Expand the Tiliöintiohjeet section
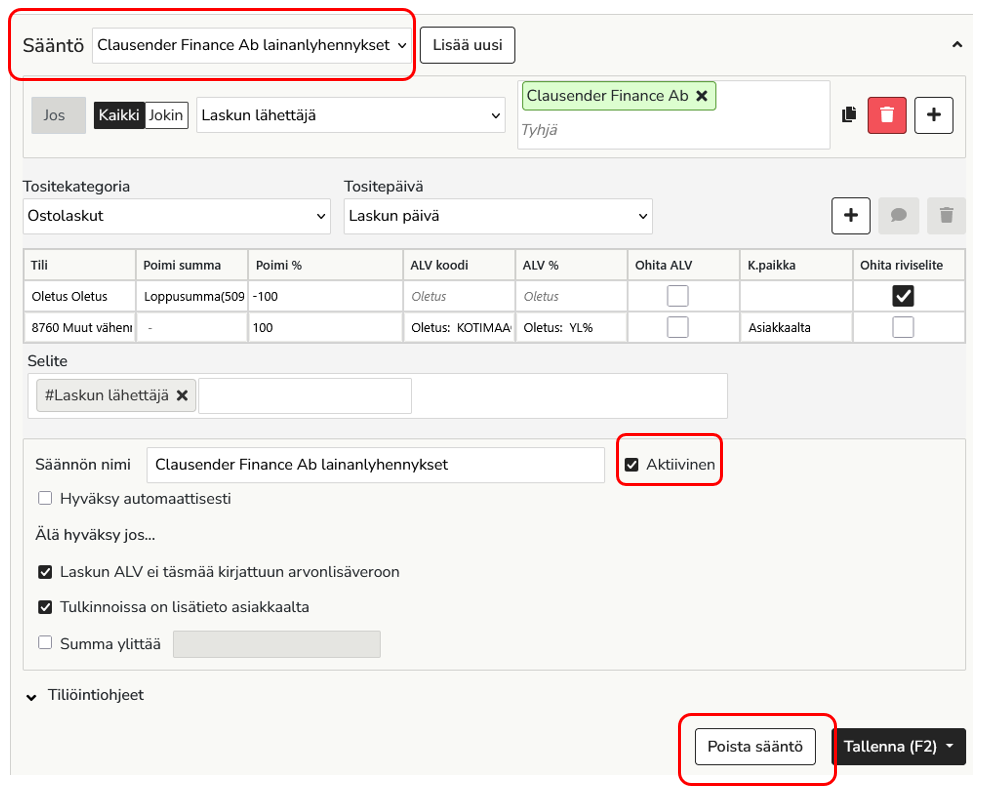The height and width of the screenshot is (793, 984). [31, 697]
